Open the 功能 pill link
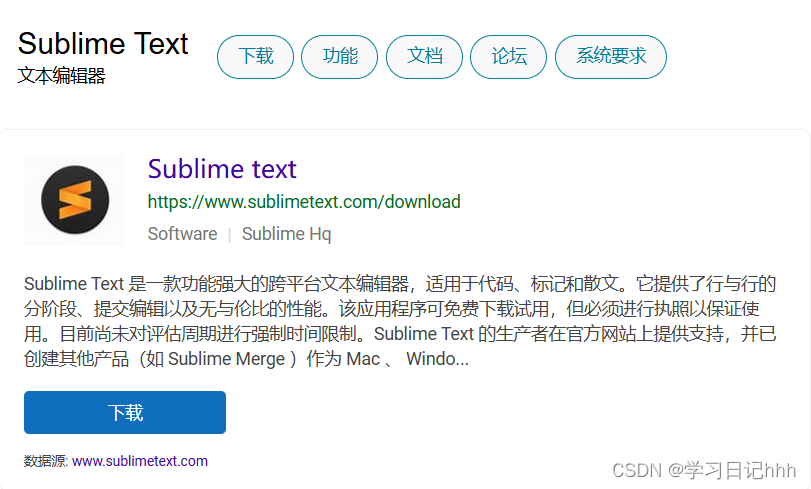811x489 pixels. click(x=339, y=56)
